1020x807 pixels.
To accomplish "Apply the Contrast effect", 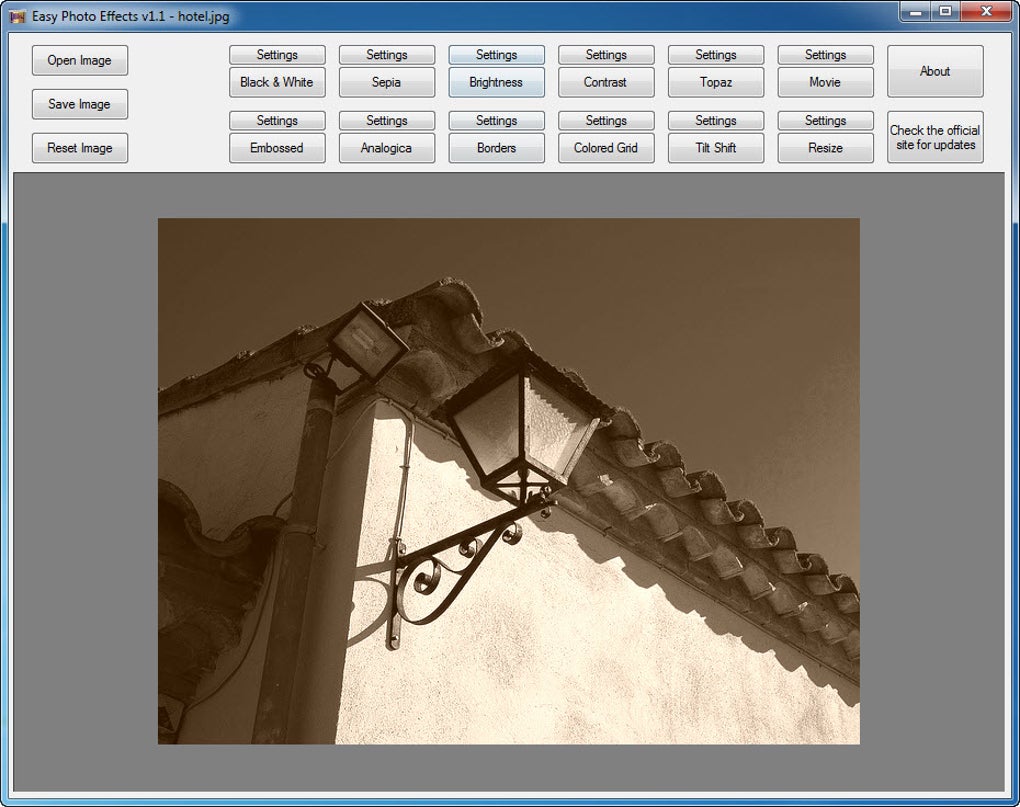I will coord(606,83).
